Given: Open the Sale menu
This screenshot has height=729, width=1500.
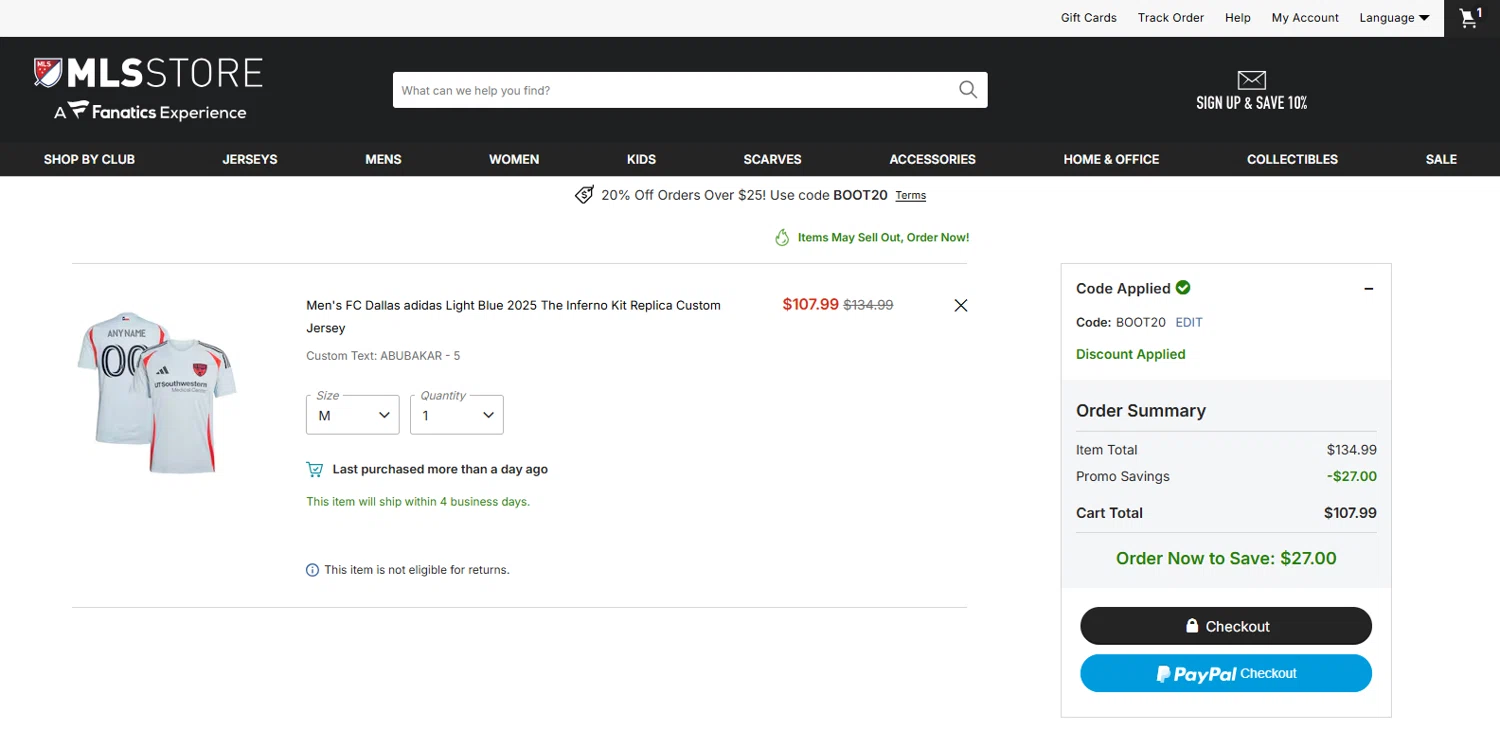Looking at the screenshot, I should 1441,159.
